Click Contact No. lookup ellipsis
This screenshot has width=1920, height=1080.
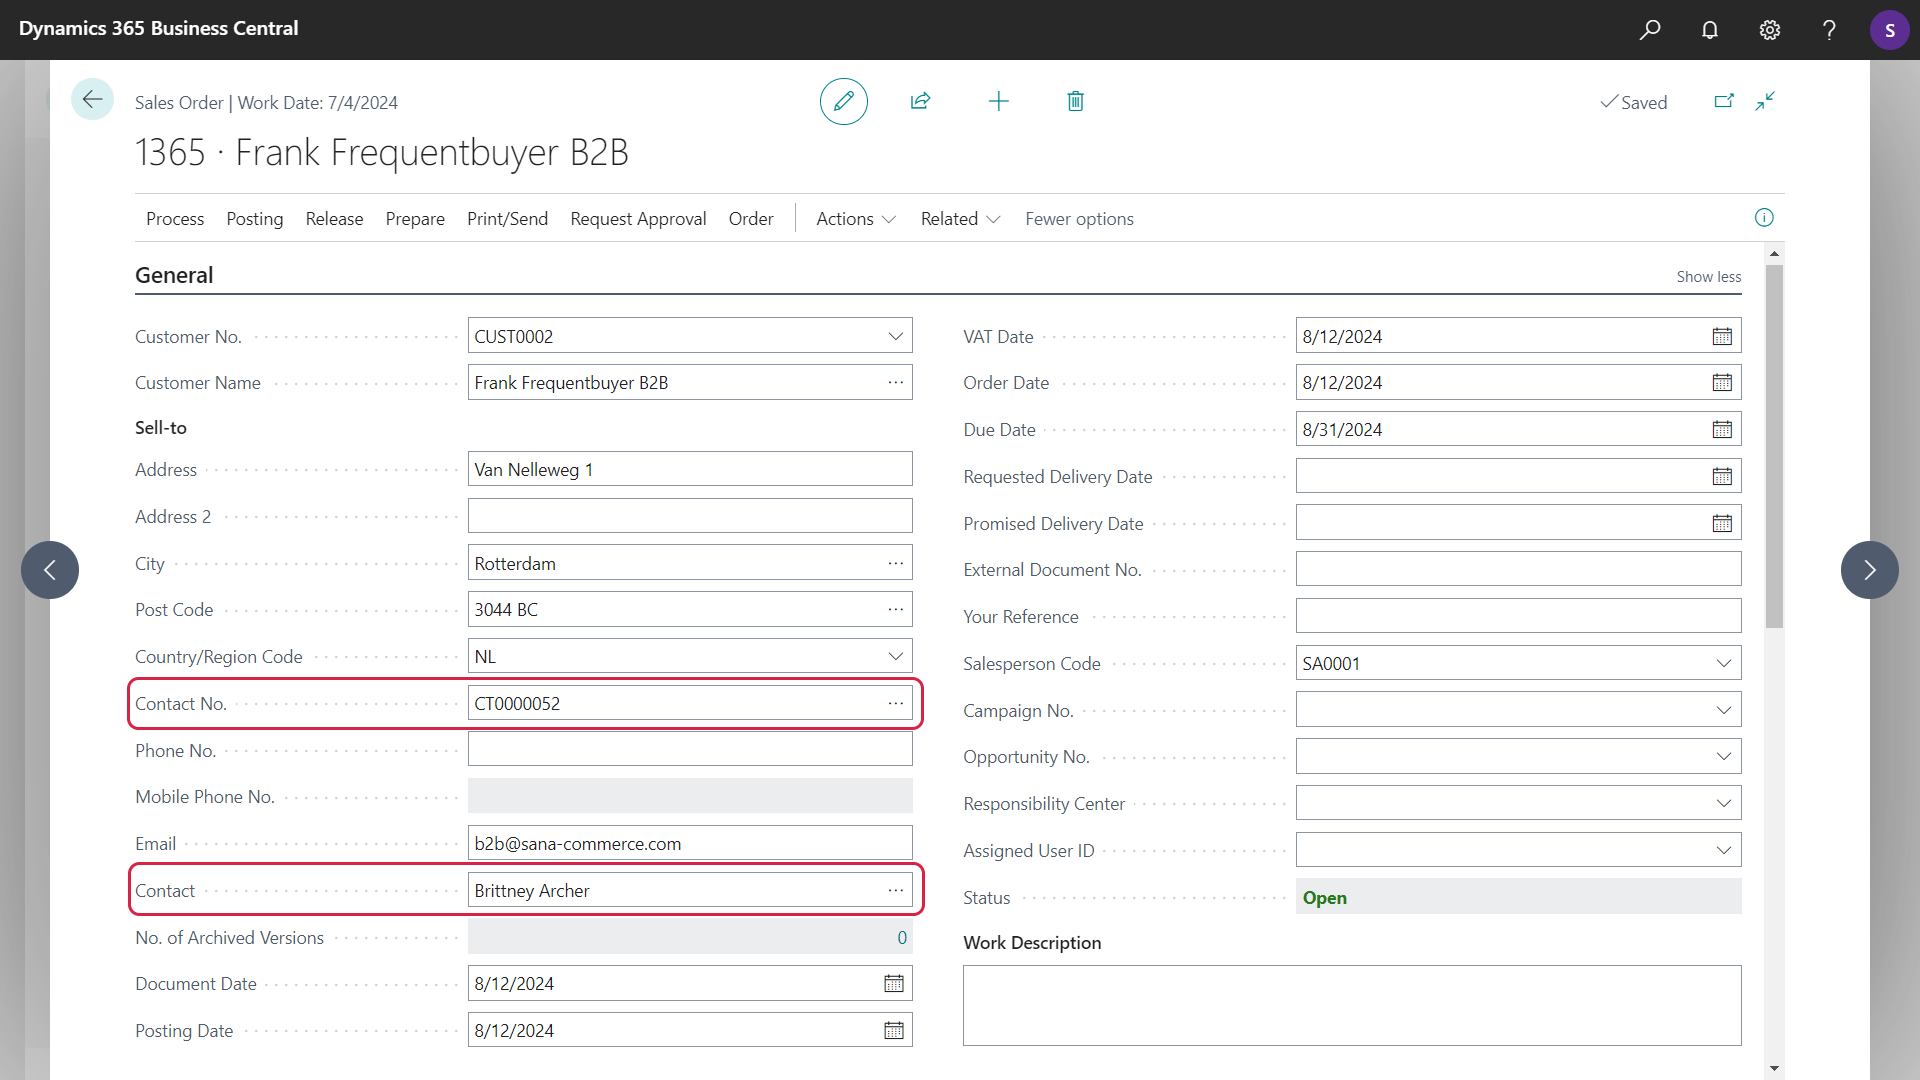(895, 704)
